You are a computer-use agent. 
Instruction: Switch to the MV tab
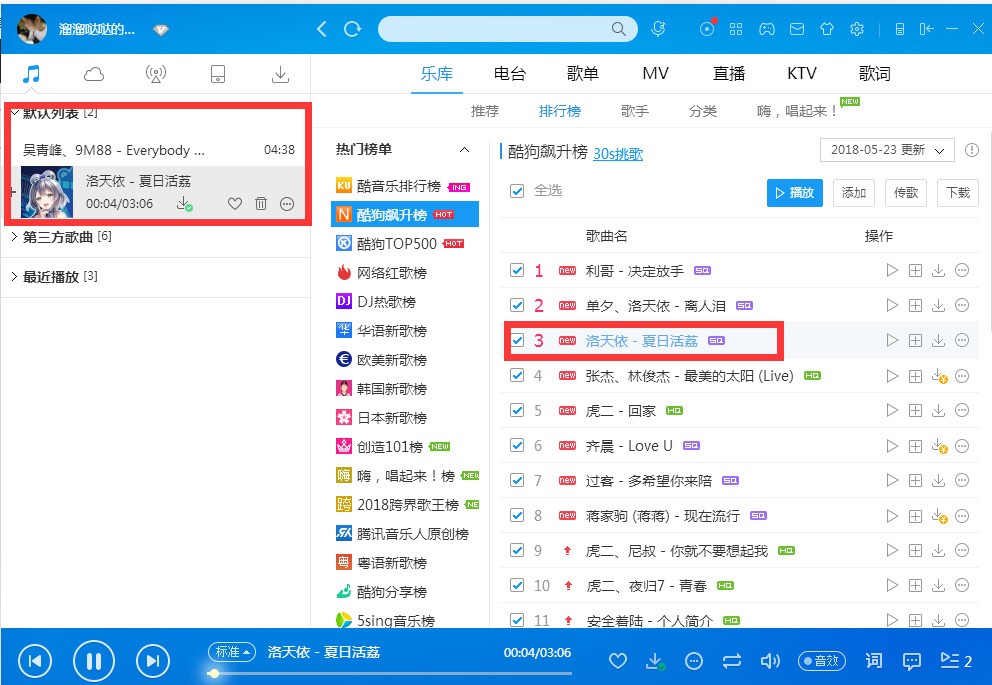655,74
